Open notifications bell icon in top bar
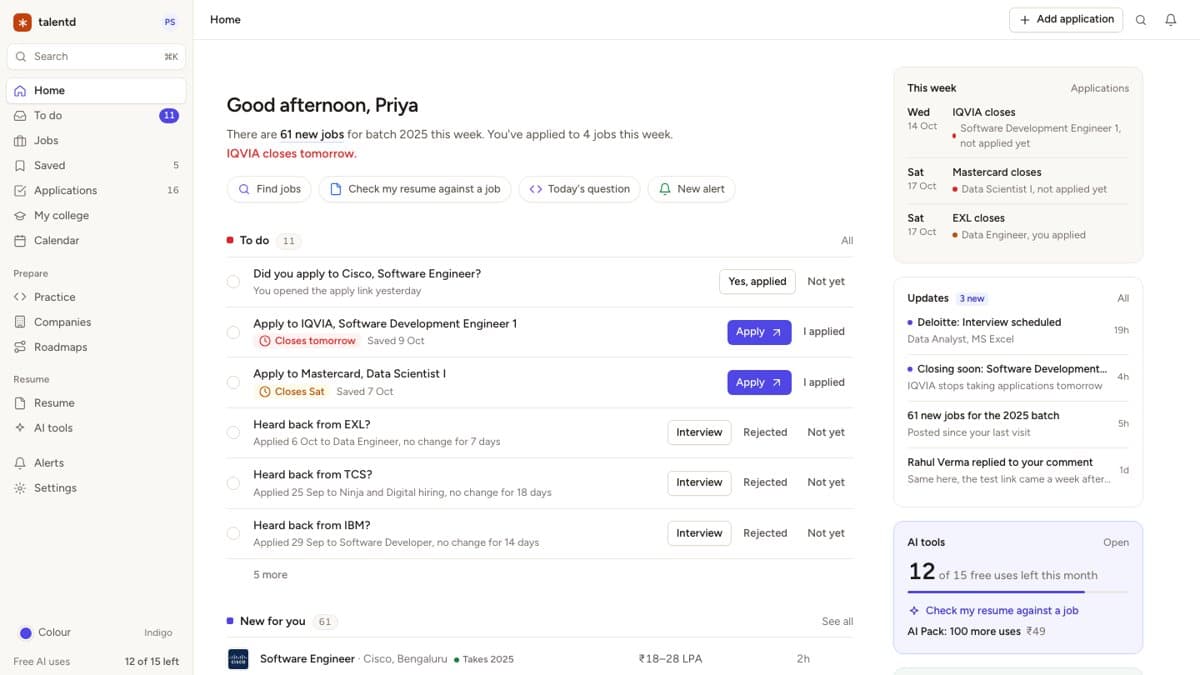 (x=1171, y=20)
